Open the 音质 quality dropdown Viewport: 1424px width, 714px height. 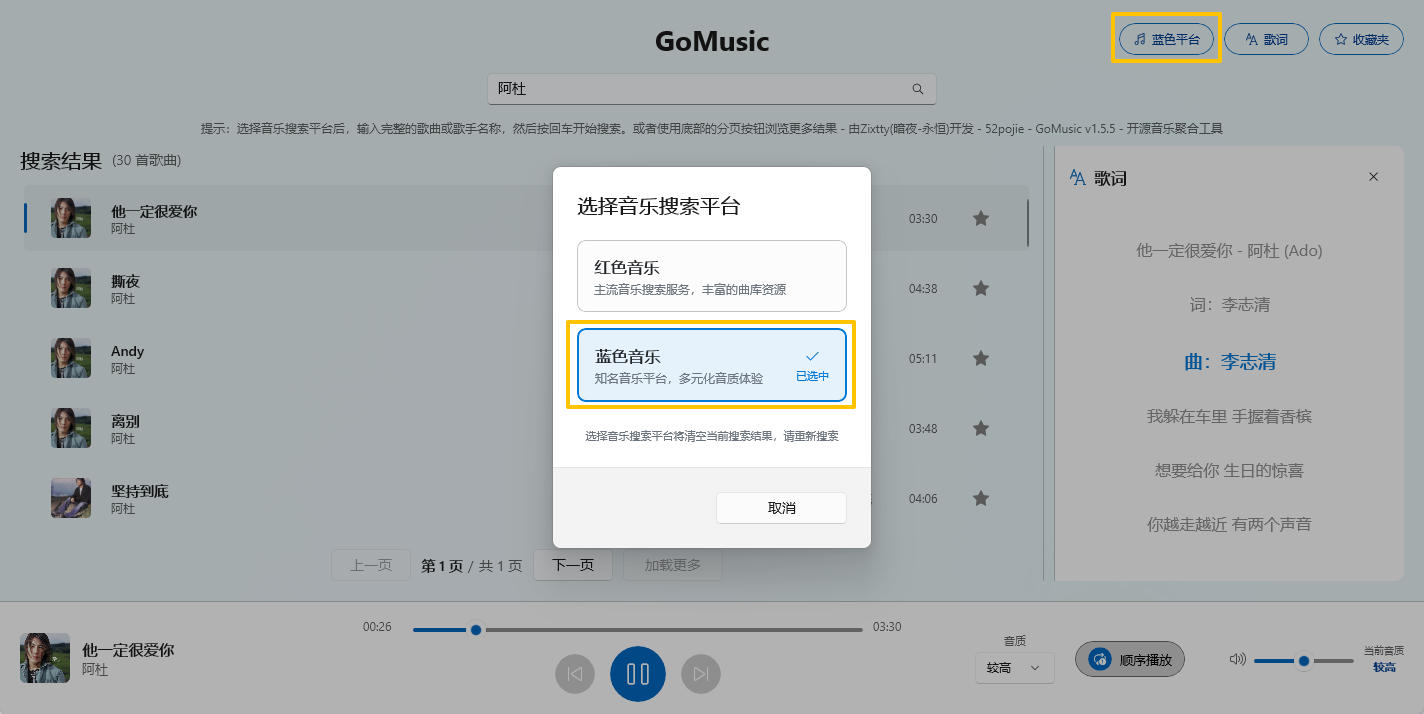coord(1014,668)
